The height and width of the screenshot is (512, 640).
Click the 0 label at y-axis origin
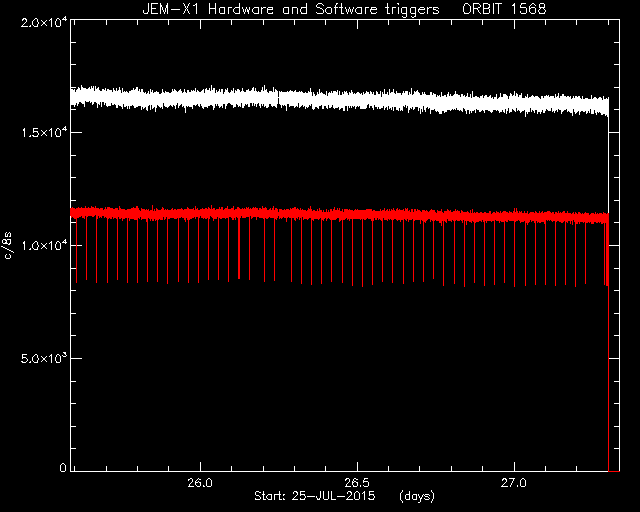click(x=63, y=467)
